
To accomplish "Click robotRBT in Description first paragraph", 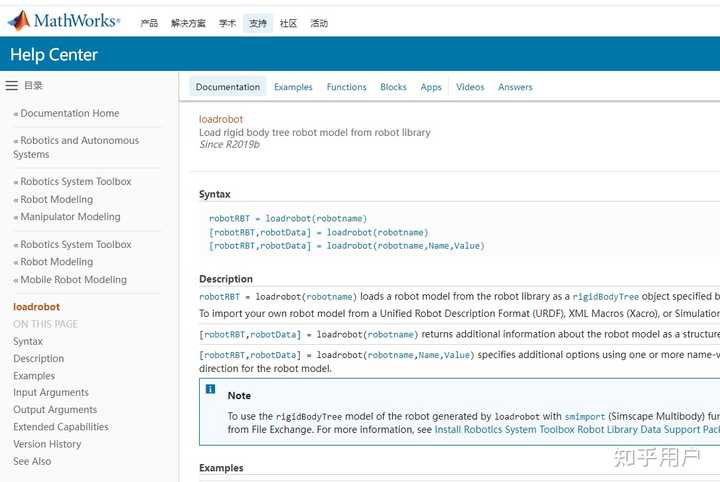I will pyautogui.click(x=219, y=297).
